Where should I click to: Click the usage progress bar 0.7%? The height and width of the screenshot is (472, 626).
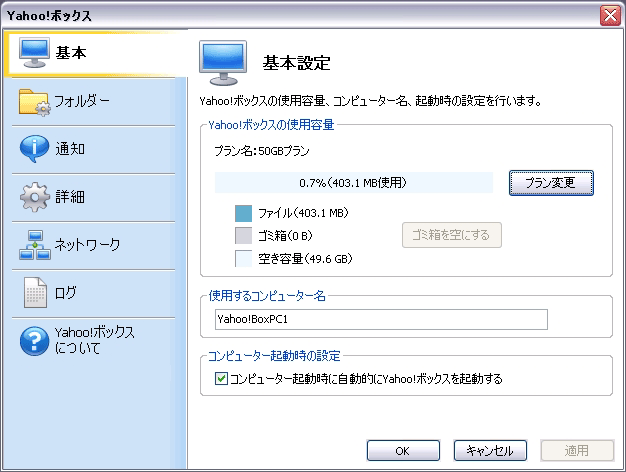pos(354,183)
